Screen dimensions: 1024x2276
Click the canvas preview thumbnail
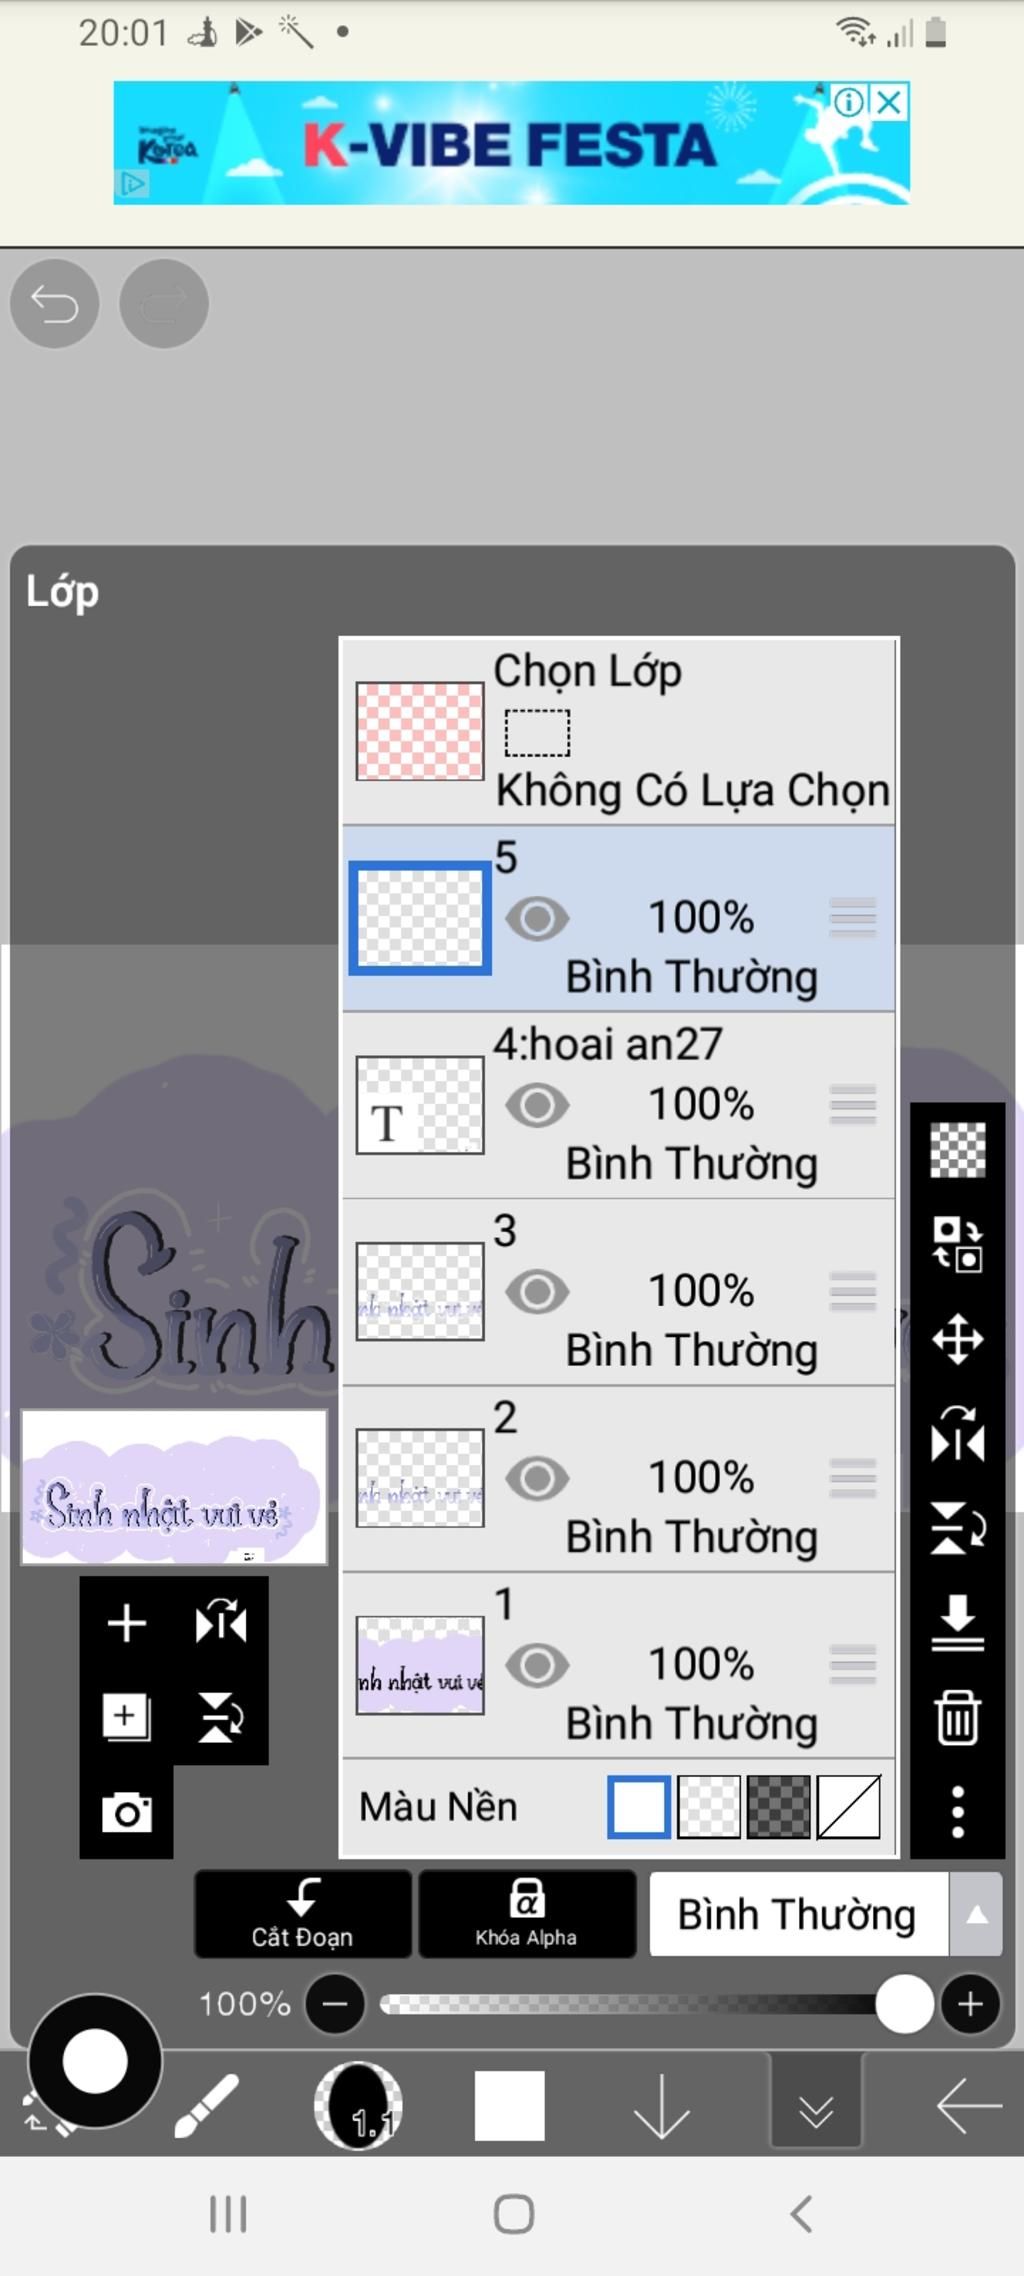click(x=174, y=1486)
